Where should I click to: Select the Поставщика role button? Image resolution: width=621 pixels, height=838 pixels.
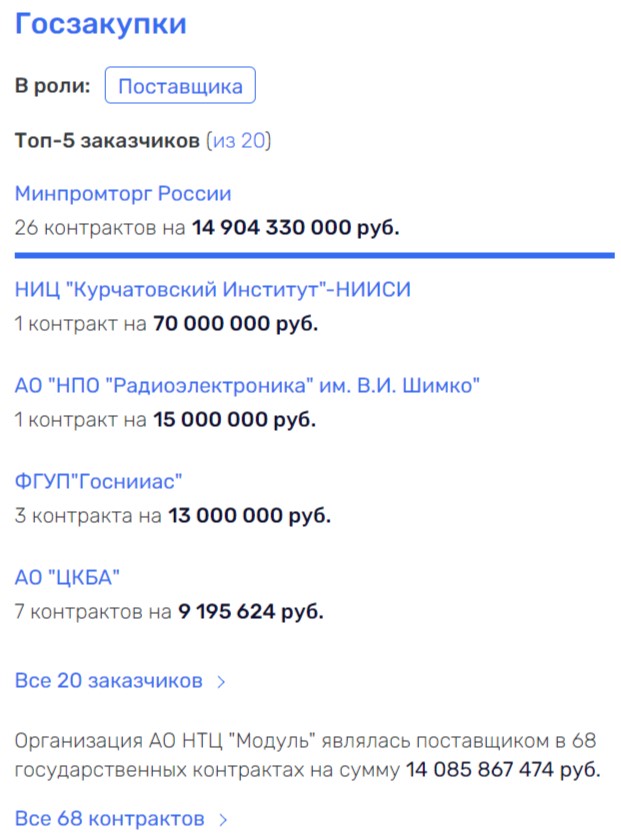180,85
